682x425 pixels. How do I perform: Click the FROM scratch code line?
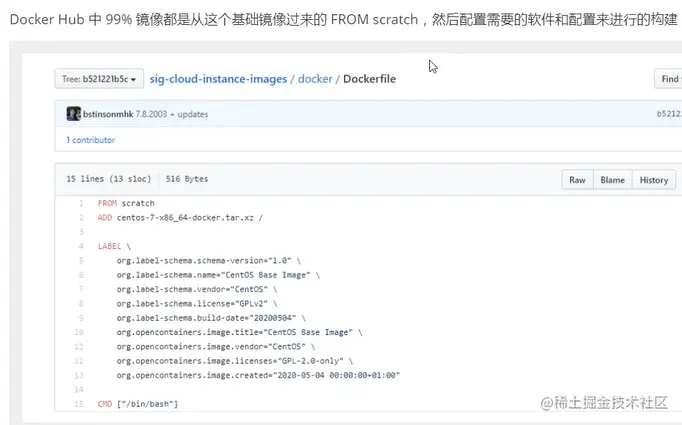126,203
